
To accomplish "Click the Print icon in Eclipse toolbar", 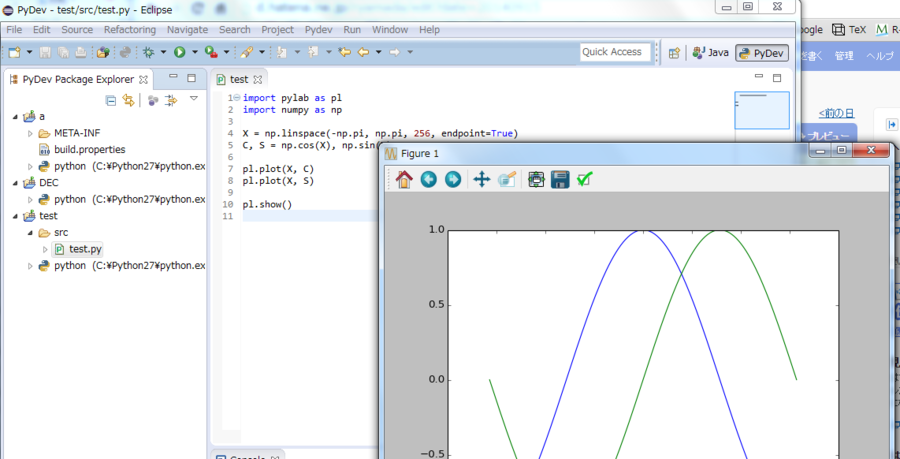I will pyautogui.click(x=80, y=52).
